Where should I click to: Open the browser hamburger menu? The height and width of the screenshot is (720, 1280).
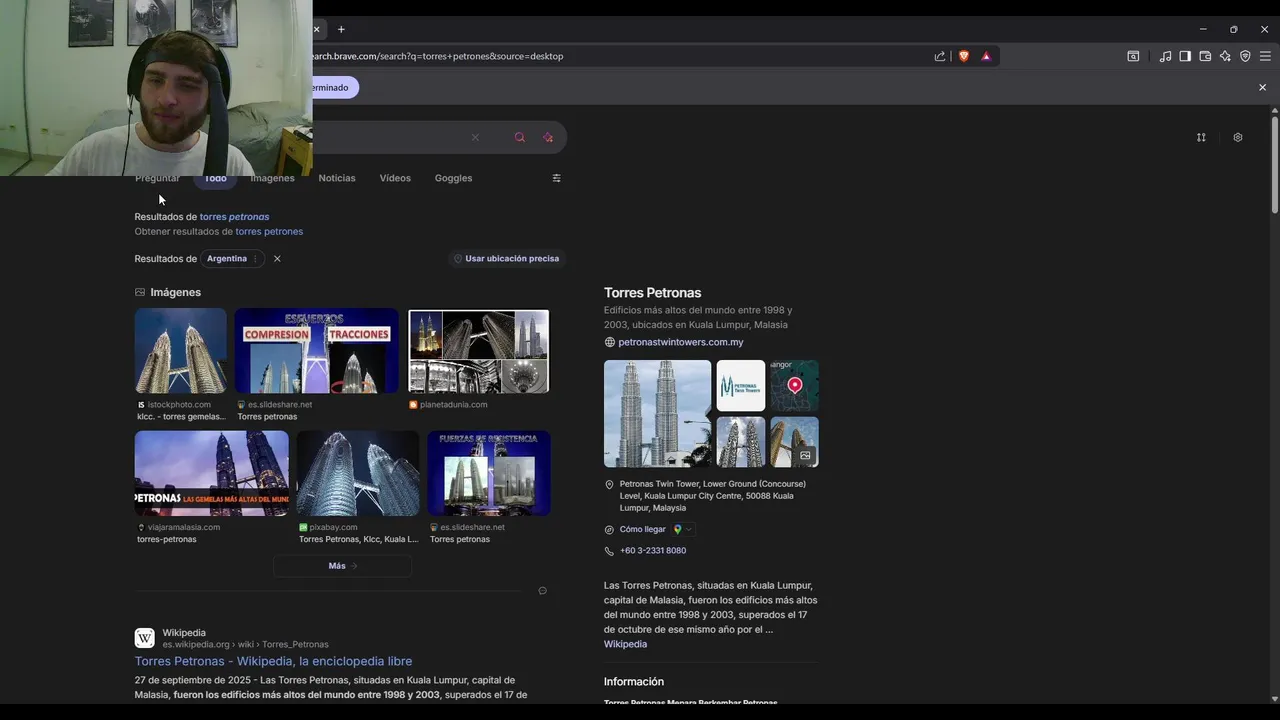pos(1265,56)
